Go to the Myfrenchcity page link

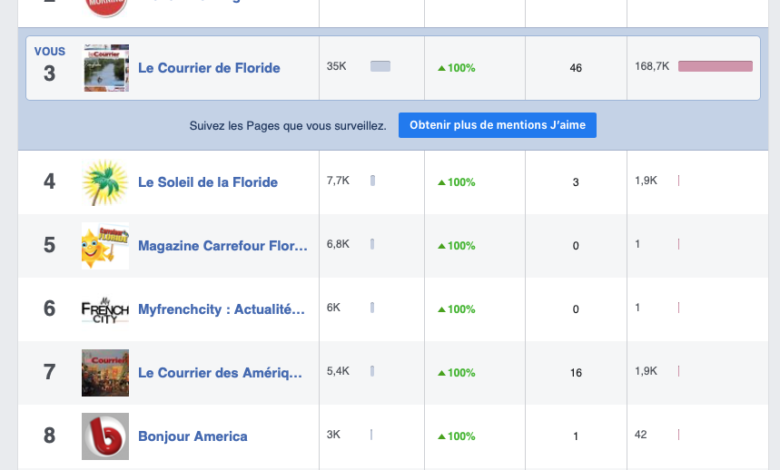[221, 309]
